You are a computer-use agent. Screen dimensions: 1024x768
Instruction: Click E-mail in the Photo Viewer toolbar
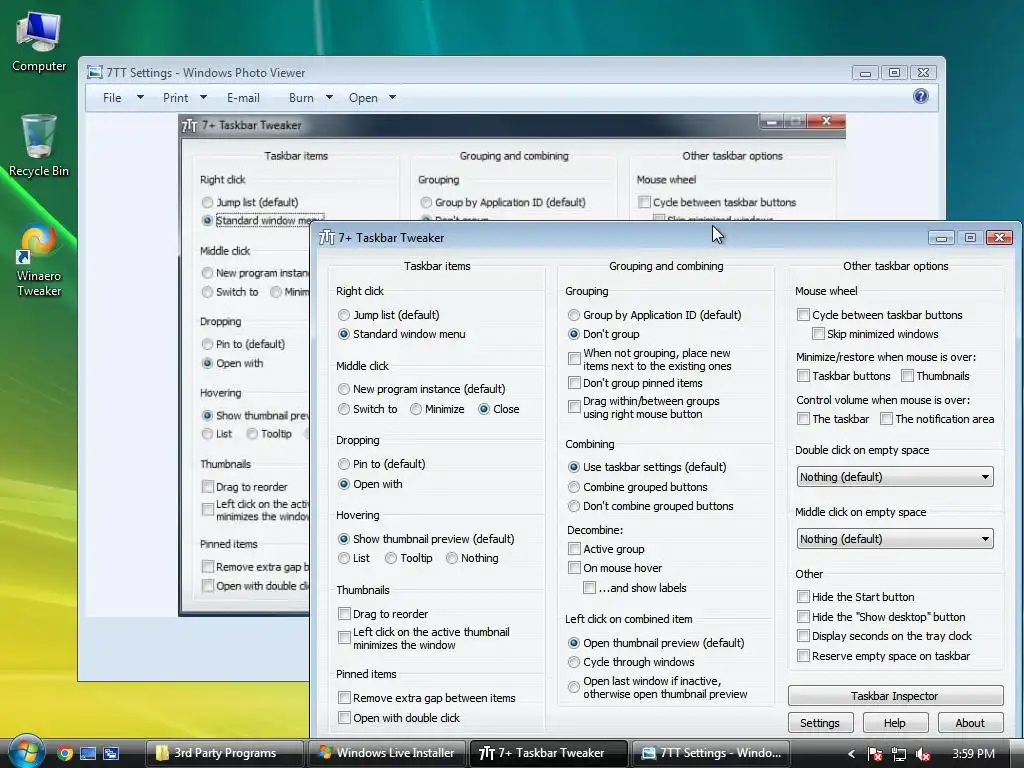tap(243, 98)
